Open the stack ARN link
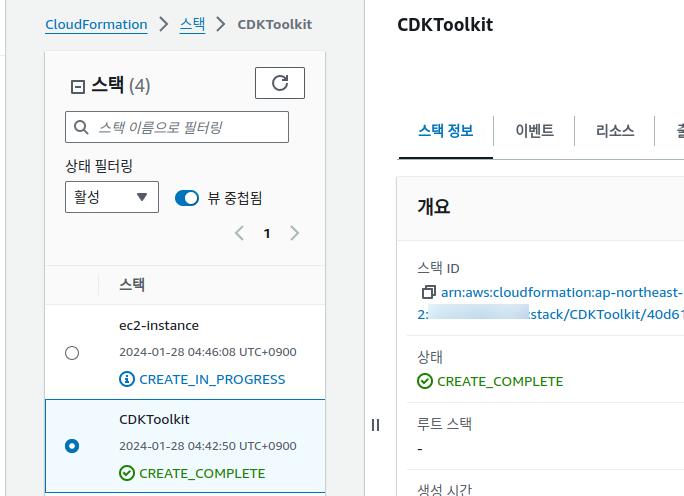684x496 pixels. (x=550, y=303)
